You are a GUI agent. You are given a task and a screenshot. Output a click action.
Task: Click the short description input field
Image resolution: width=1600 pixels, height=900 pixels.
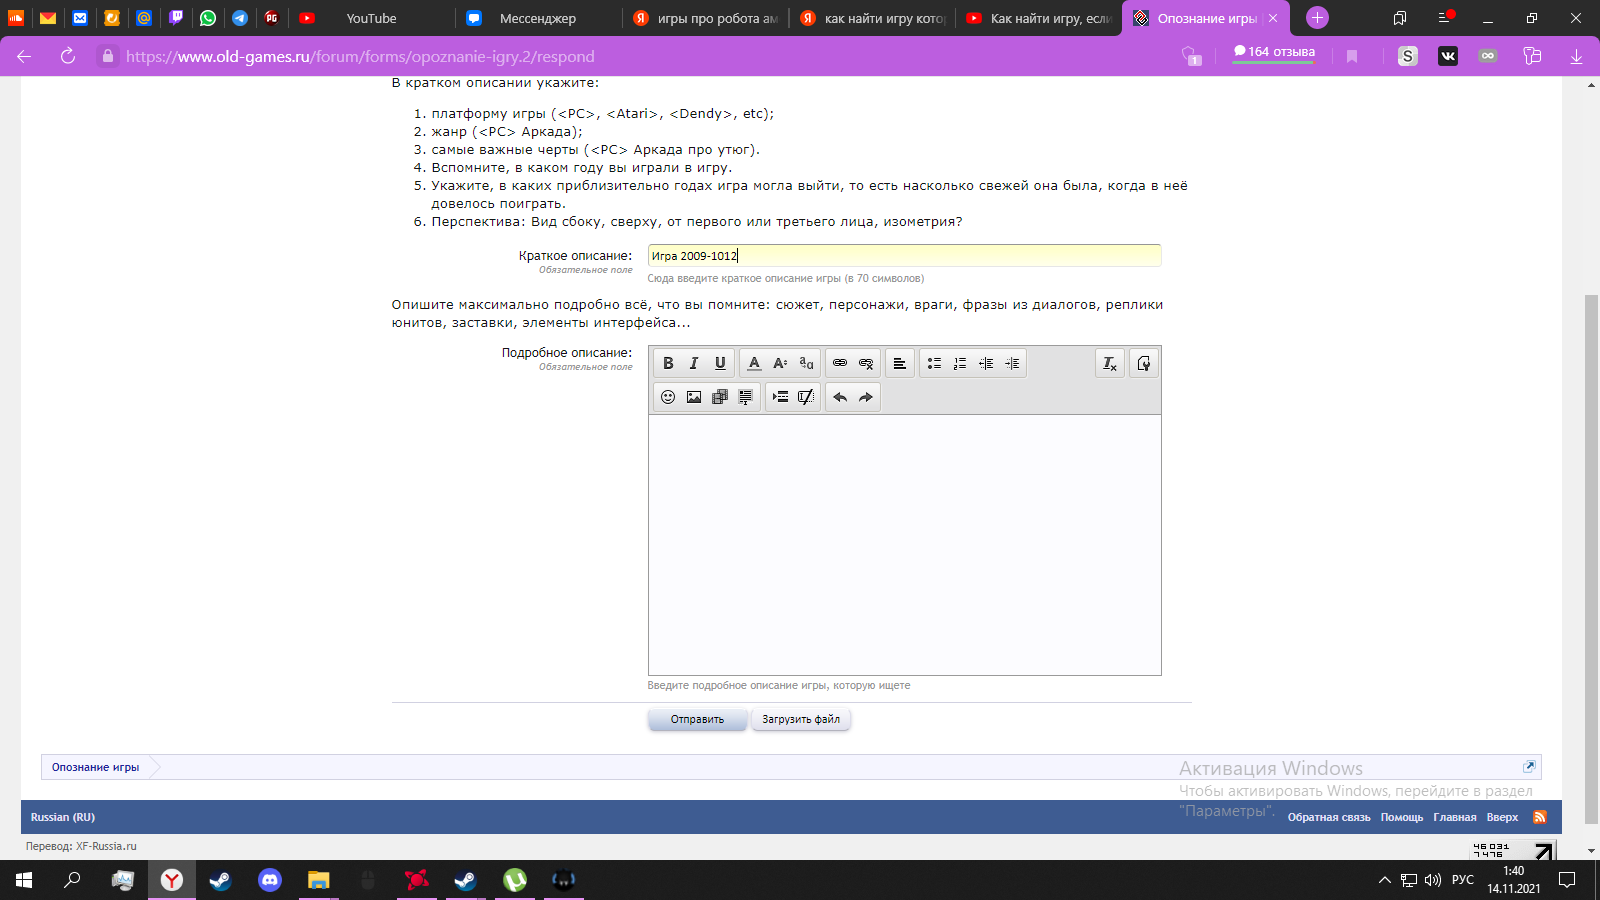pyautogui.click(x=905, y=256)
